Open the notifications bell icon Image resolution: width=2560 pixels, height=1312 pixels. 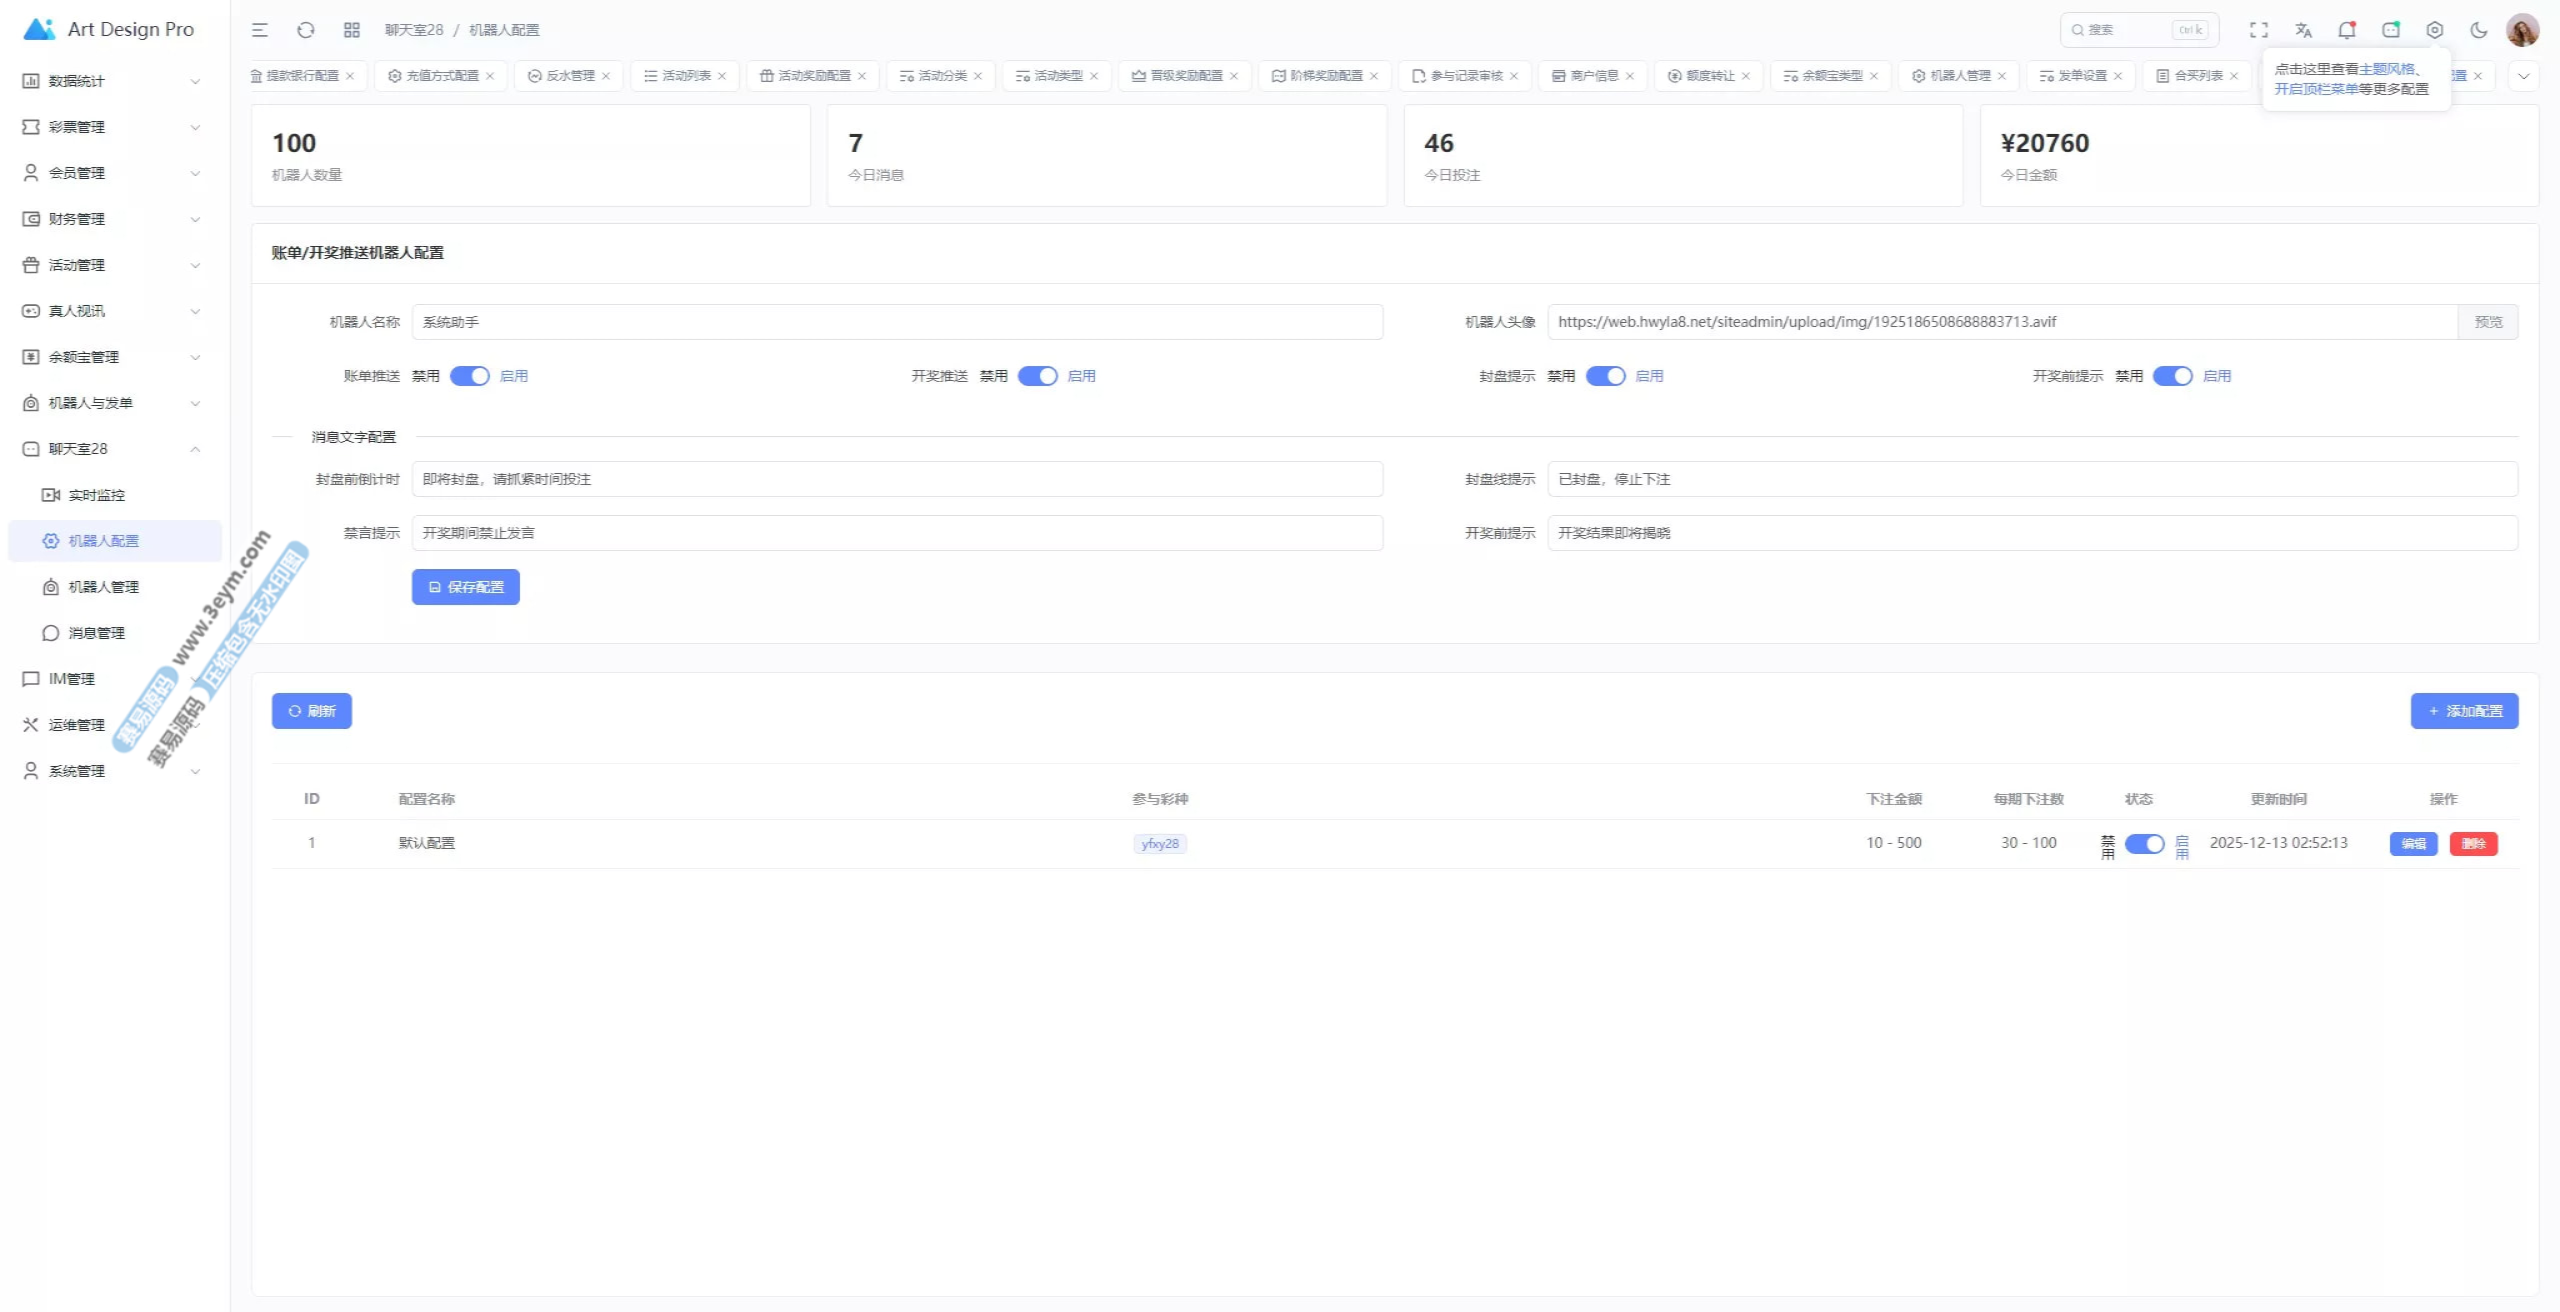2346,30
